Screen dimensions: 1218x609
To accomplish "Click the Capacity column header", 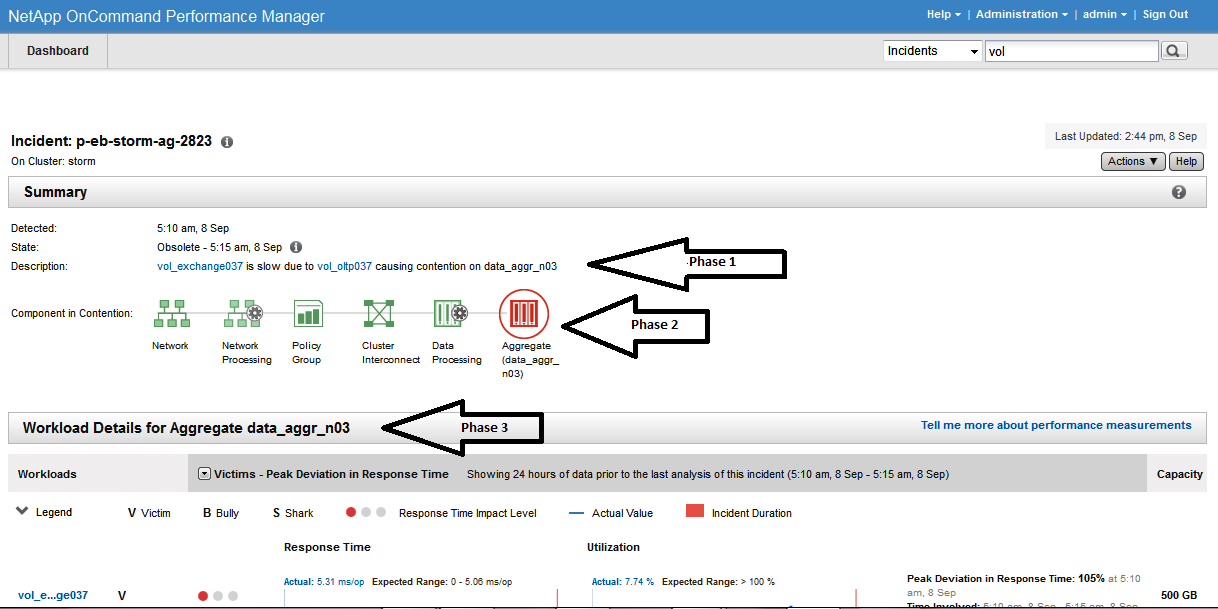I will click(1180, 474).
